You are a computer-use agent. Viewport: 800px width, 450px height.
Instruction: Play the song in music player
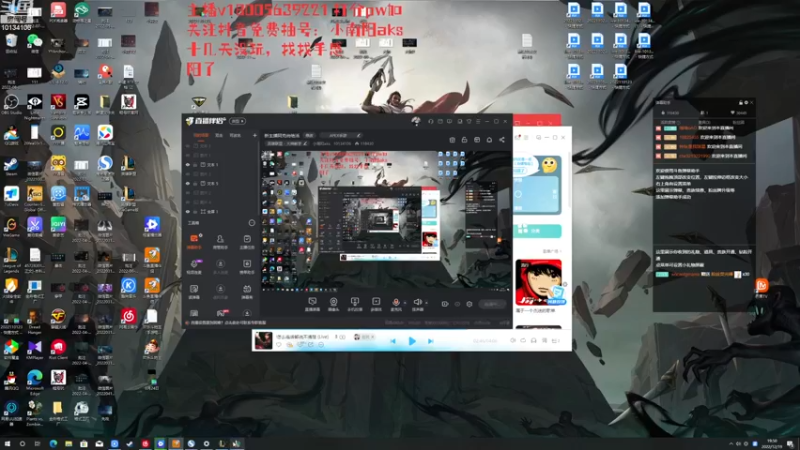[x=412, y=341]
